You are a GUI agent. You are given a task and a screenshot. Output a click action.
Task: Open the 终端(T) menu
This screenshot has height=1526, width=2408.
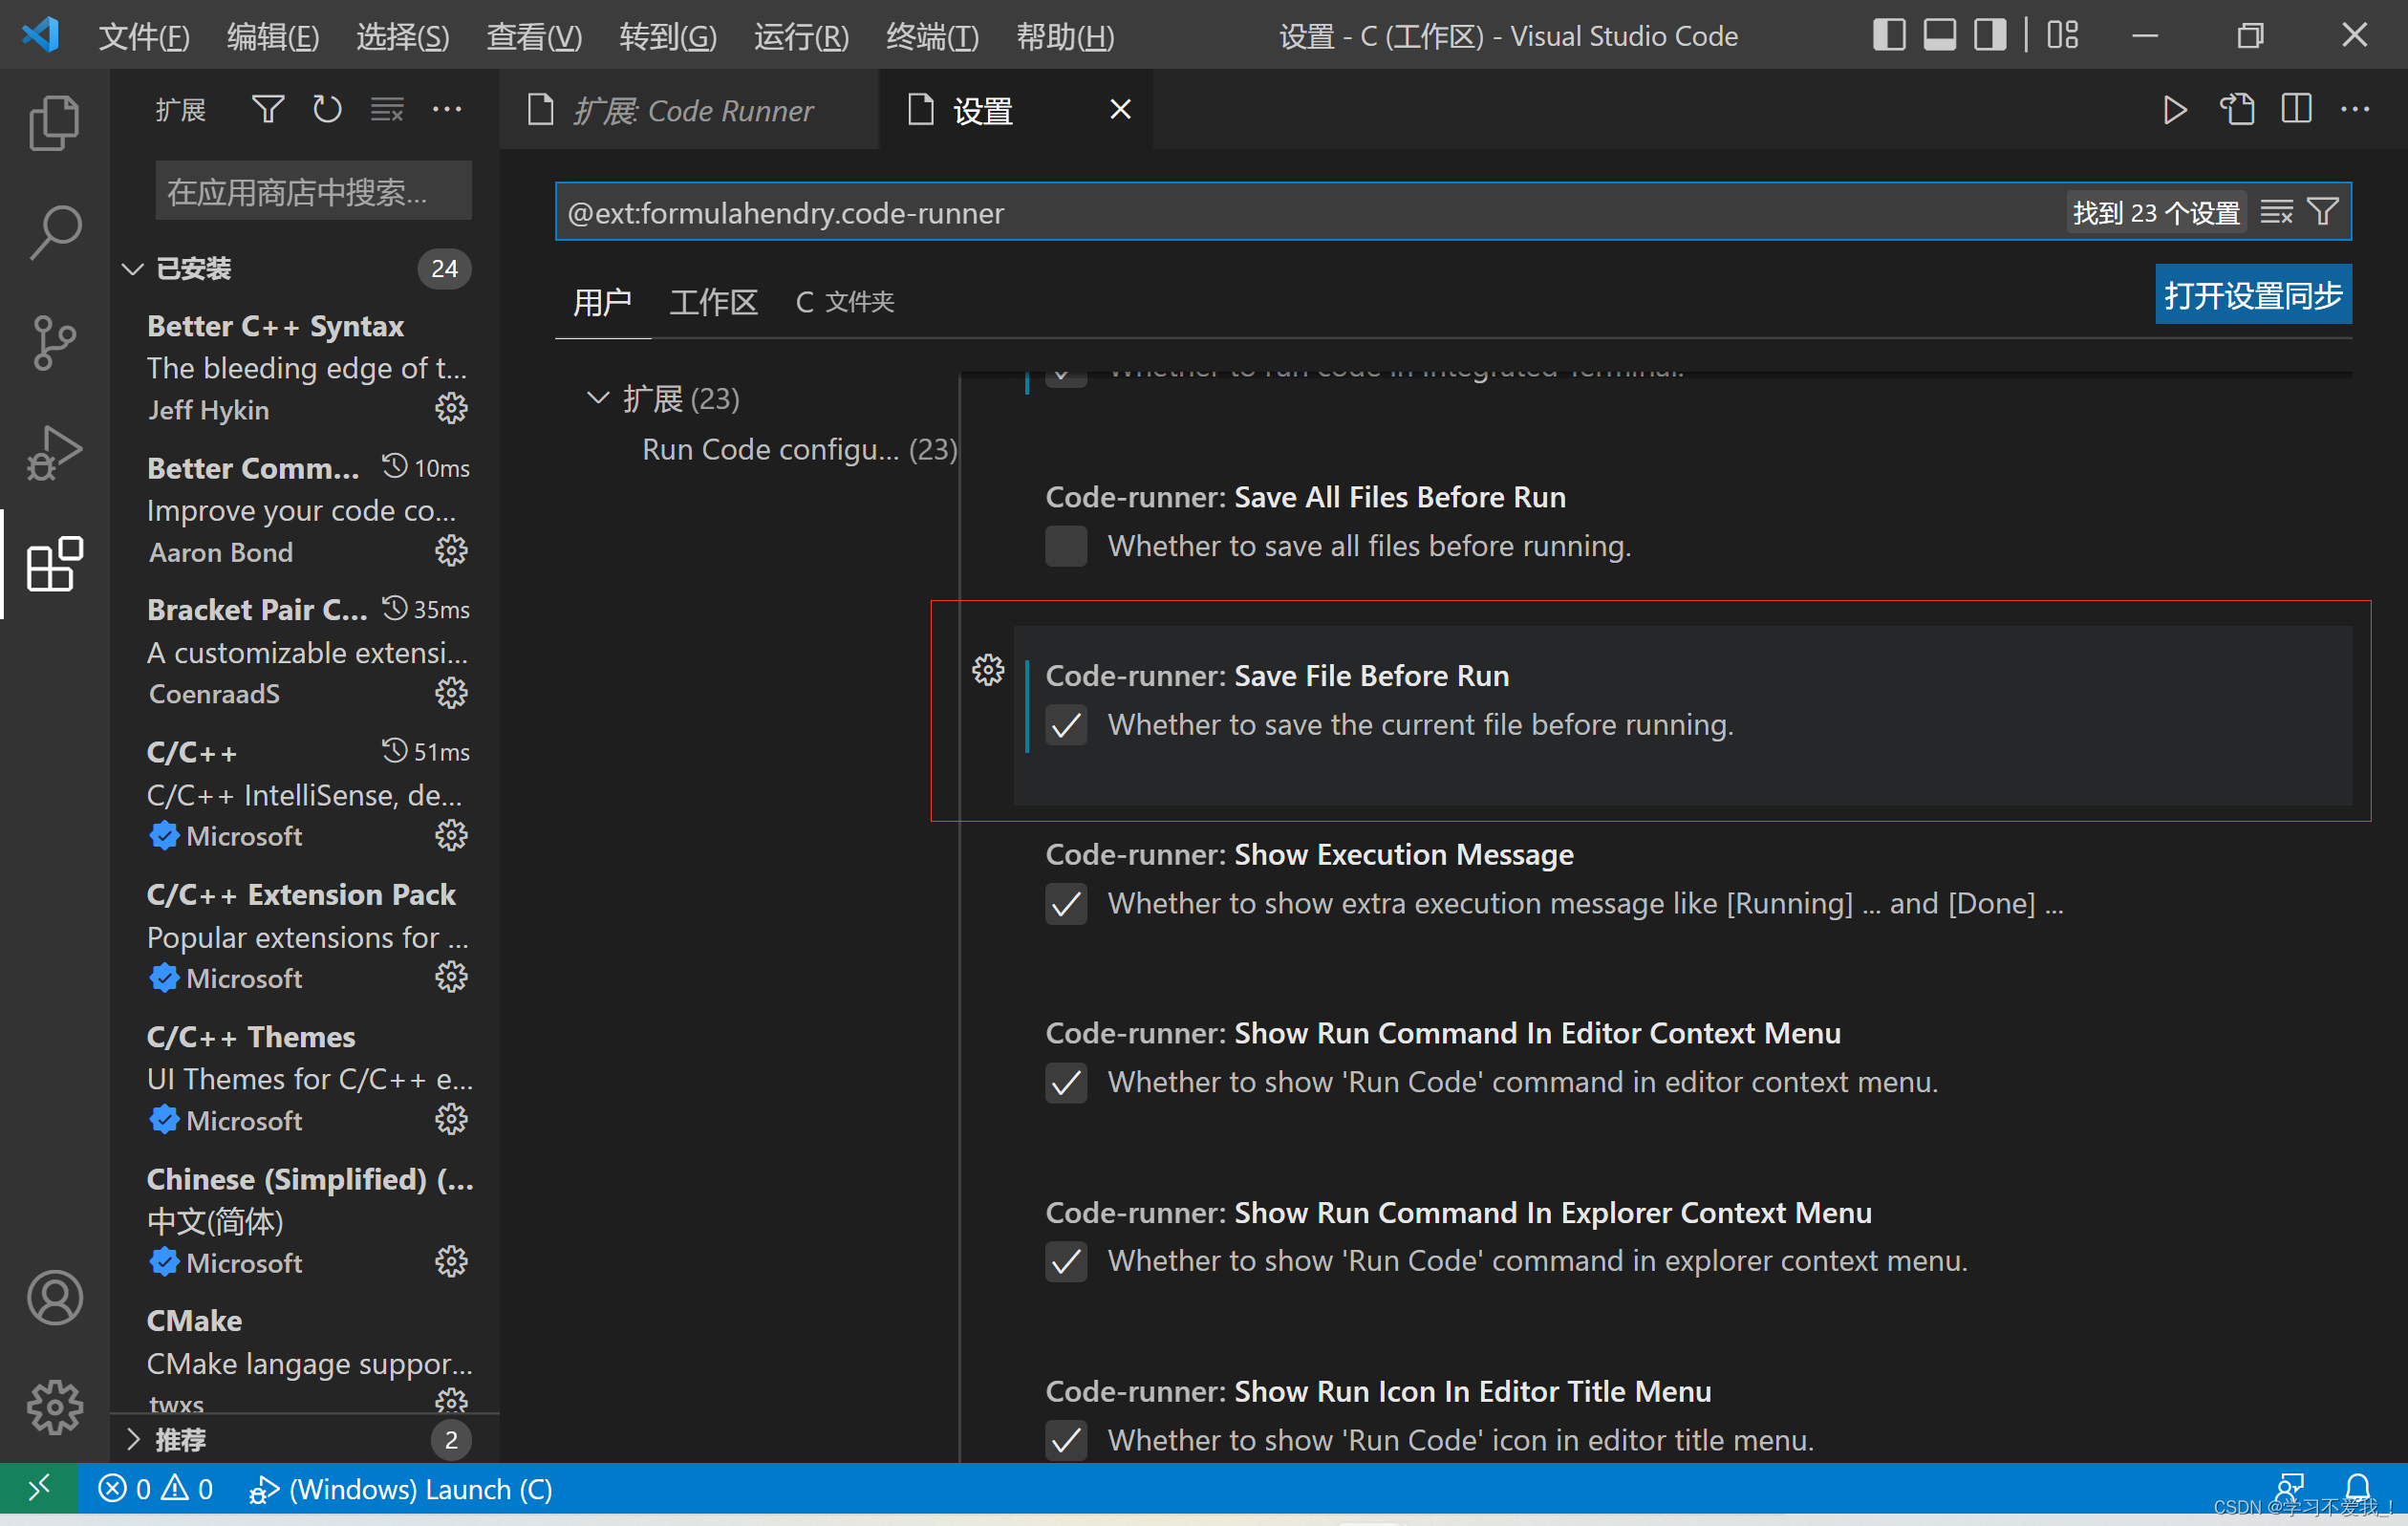point(931,37)
